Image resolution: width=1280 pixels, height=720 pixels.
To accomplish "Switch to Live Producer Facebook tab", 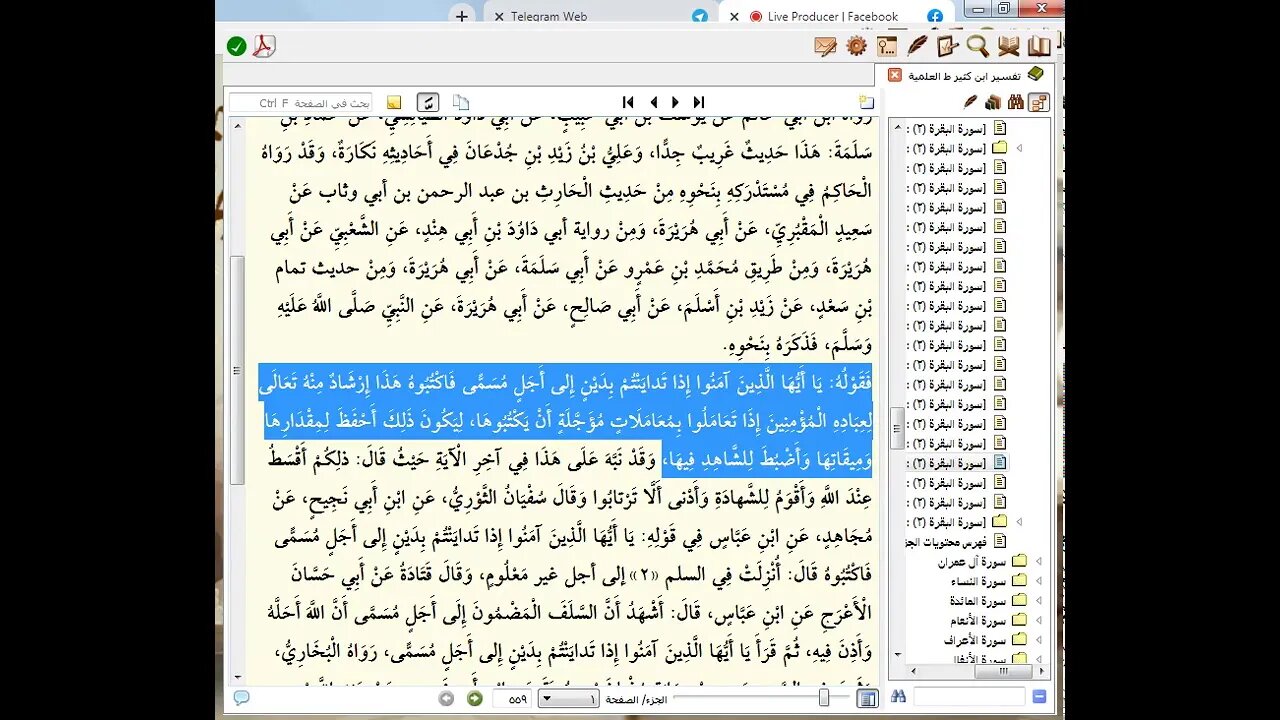I will click(833, 16).
